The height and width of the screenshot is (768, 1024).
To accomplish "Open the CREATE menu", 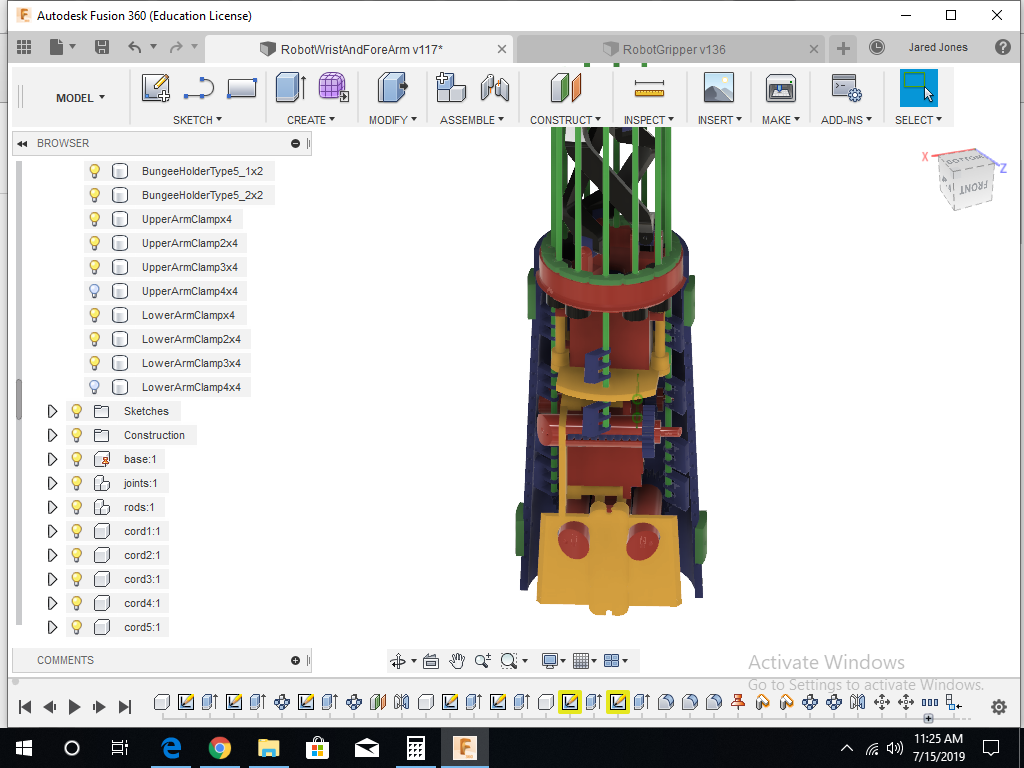I will click(x=311, y=120).
